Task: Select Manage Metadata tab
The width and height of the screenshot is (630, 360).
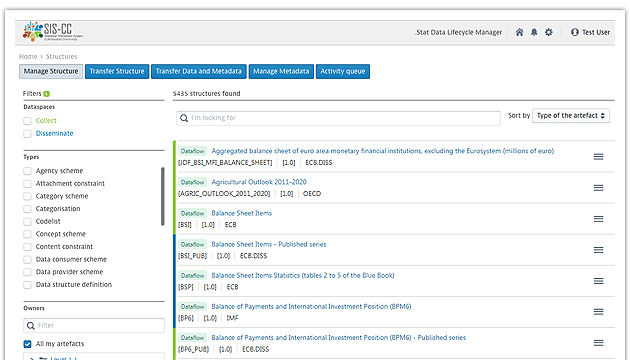Action: [x=281, y=72]
